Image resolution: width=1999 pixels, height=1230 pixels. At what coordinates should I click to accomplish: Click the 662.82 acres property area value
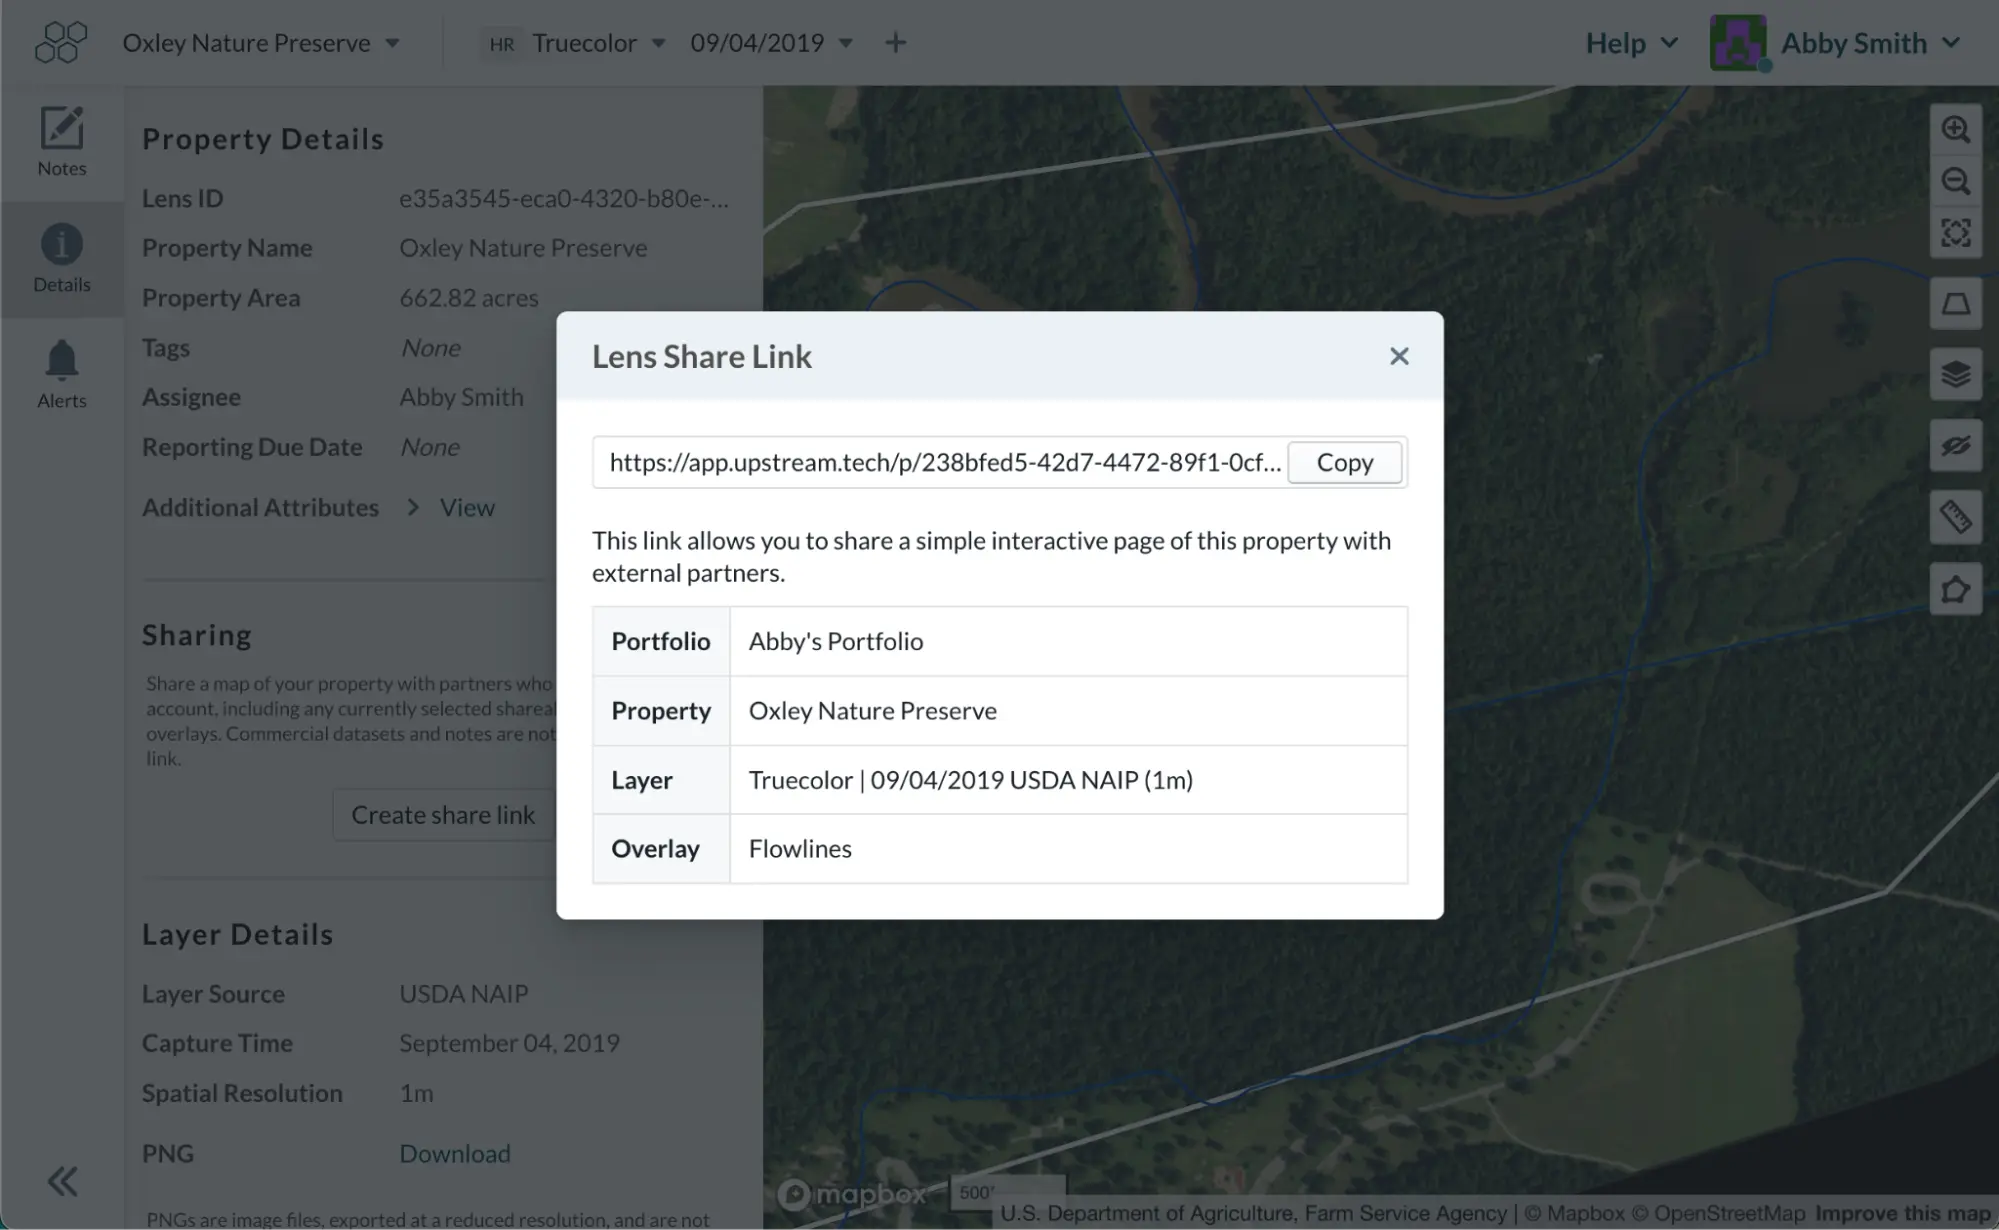pyautogui.click(x=469, y=297)
